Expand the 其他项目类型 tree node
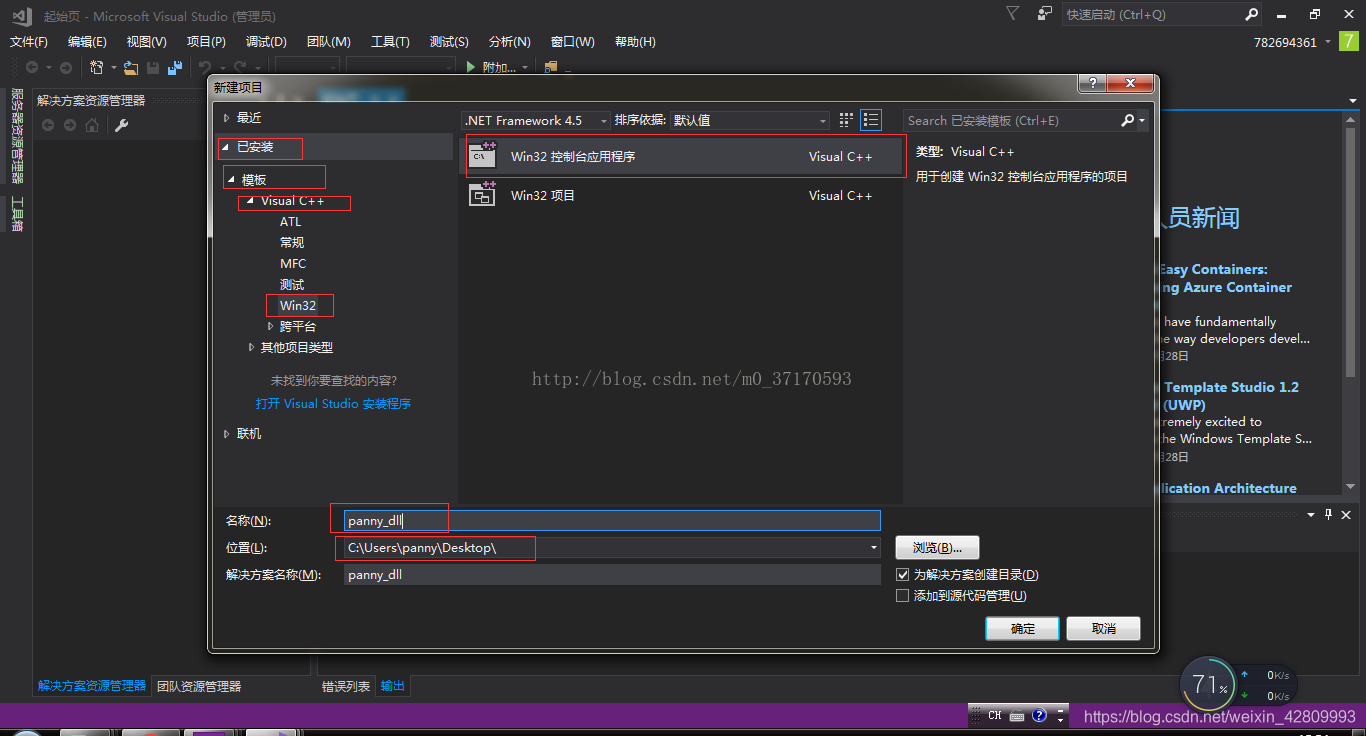1366x736 pixels. (251, 347)
